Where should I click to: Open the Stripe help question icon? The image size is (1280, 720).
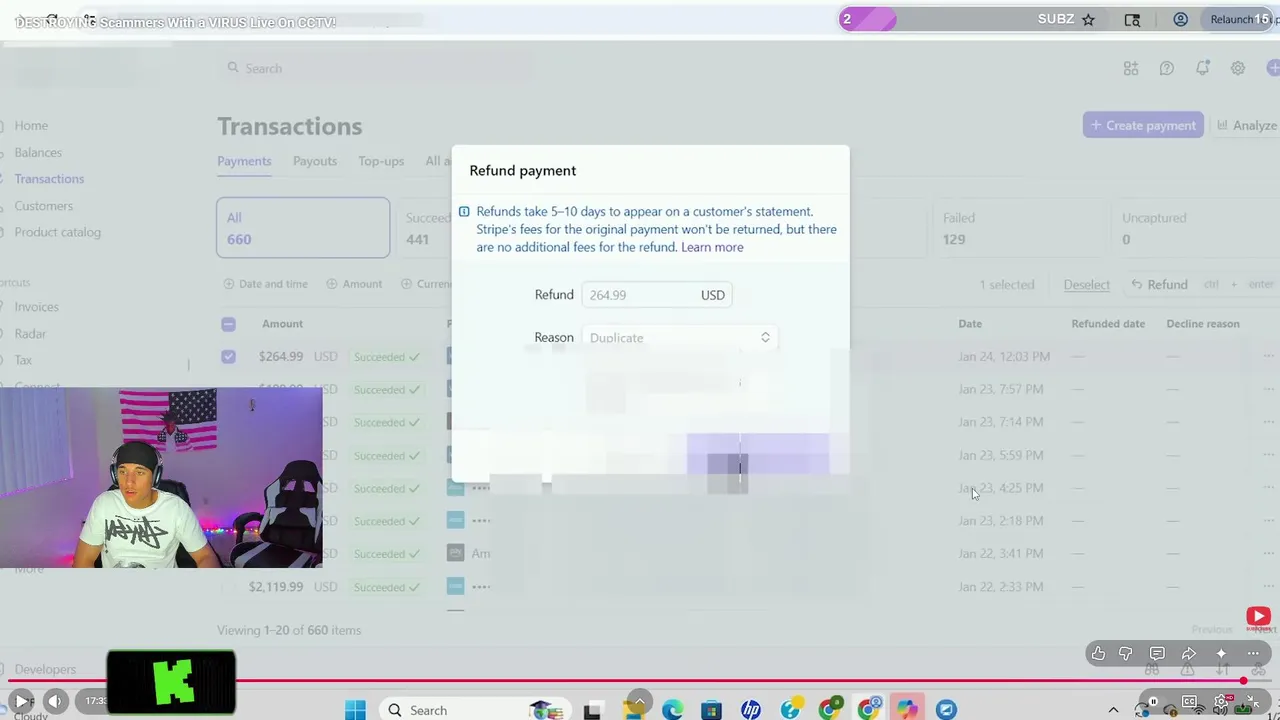tap(1166, 68)
